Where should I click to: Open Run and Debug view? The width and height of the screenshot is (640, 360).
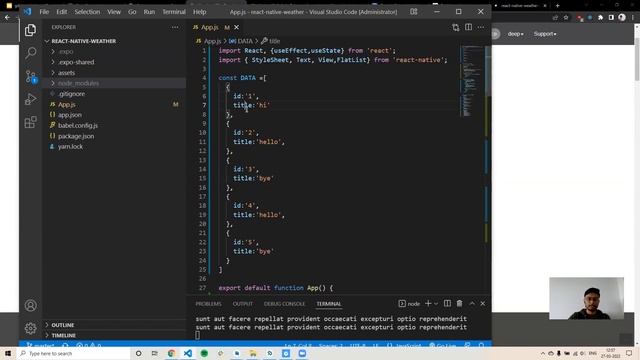tap(31, 99)
